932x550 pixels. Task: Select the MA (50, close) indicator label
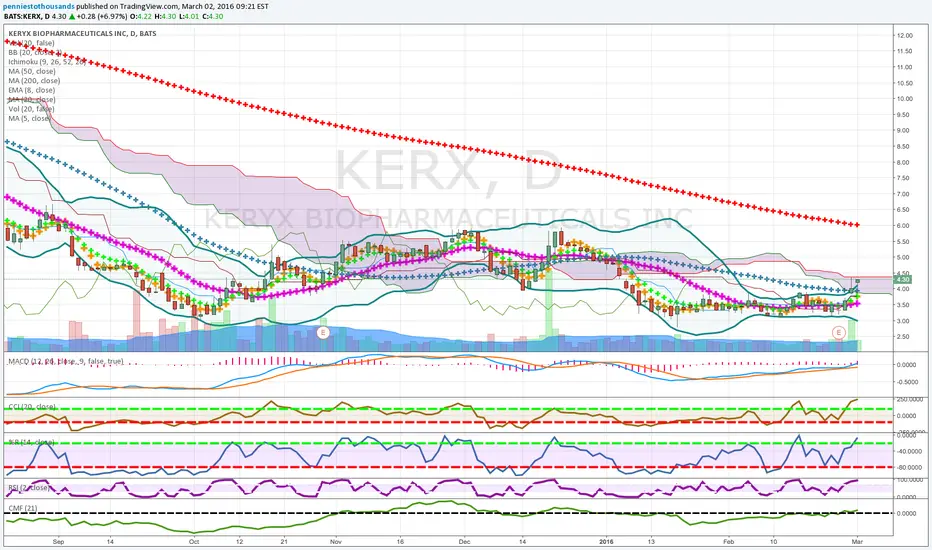pos(32,71)
